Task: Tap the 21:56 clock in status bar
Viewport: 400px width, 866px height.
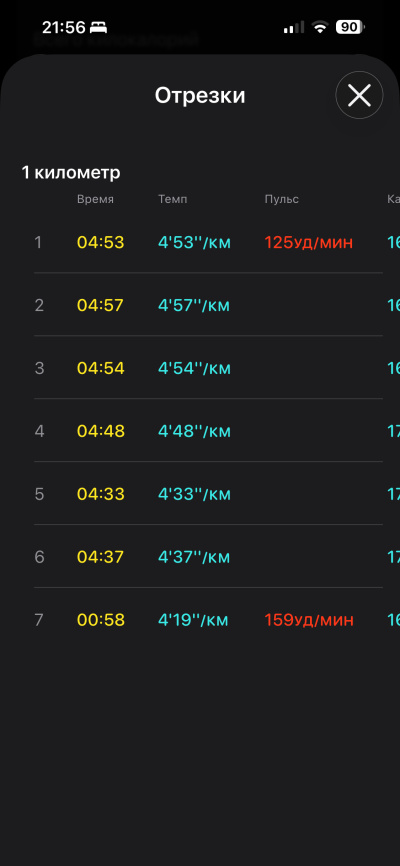Action: pyautogui.click(x=64, y=27)
